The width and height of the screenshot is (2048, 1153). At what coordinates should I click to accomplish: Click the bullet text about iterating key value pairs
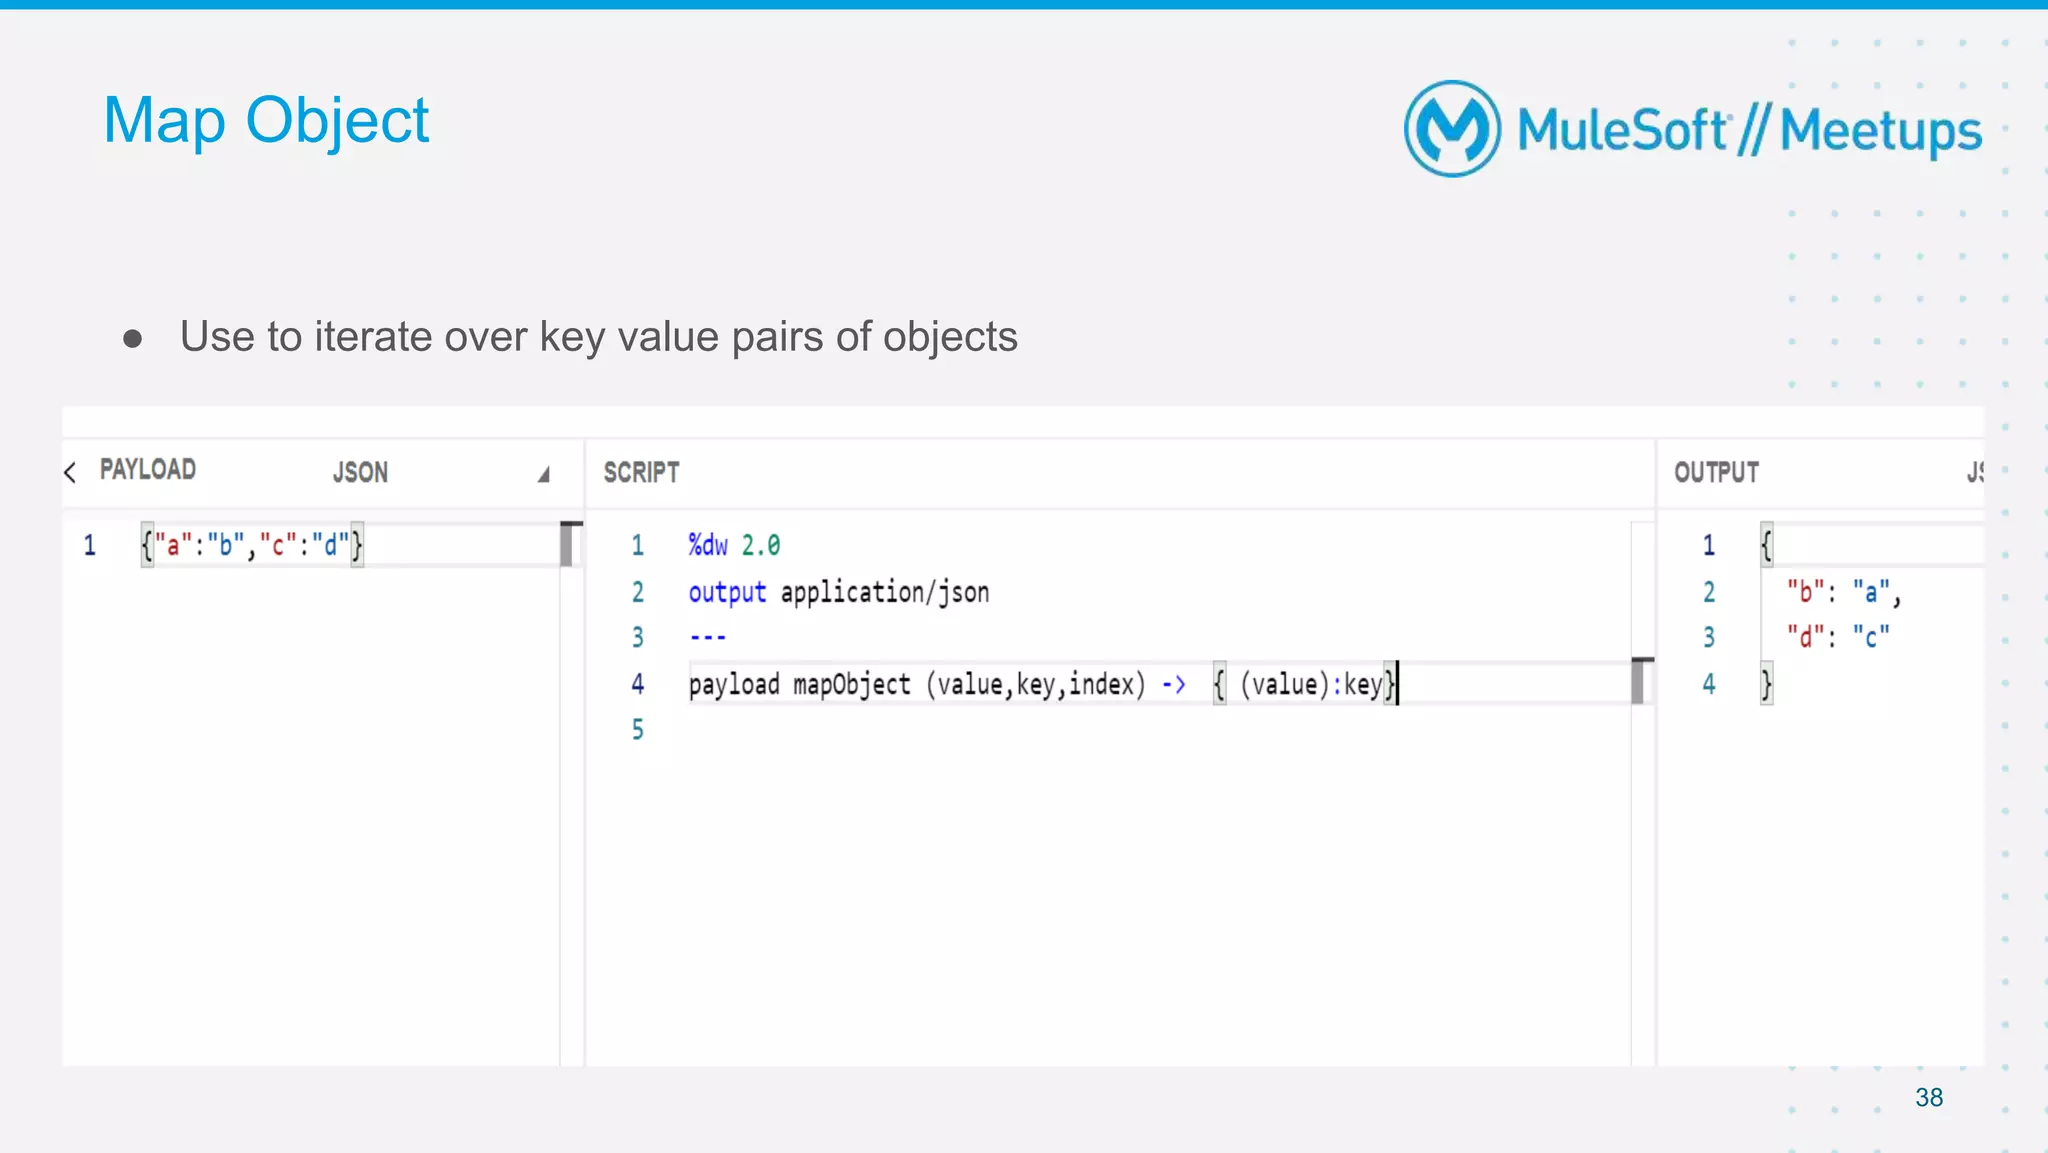[598, 337]
